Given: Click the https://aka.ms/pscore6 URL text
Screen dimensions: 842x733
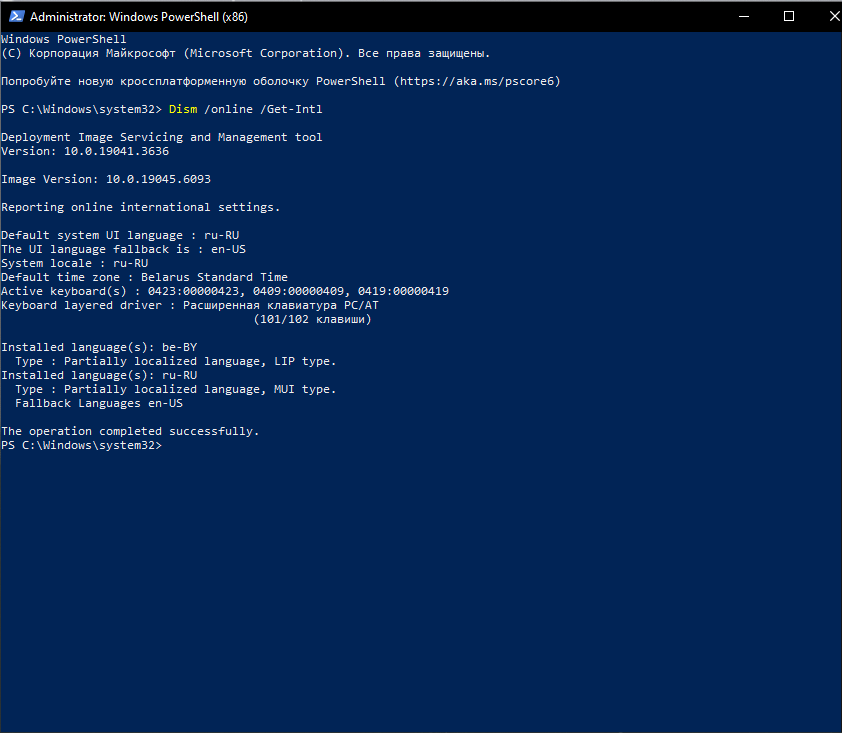Looking at the screenshot, I should click(x=477, y=81).
